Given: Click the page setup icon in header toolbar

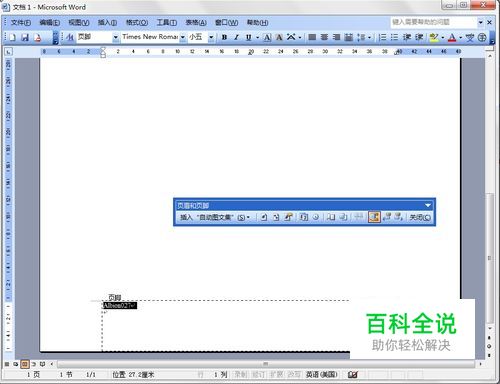Looking at the screenshot, I should coord(331,217).
